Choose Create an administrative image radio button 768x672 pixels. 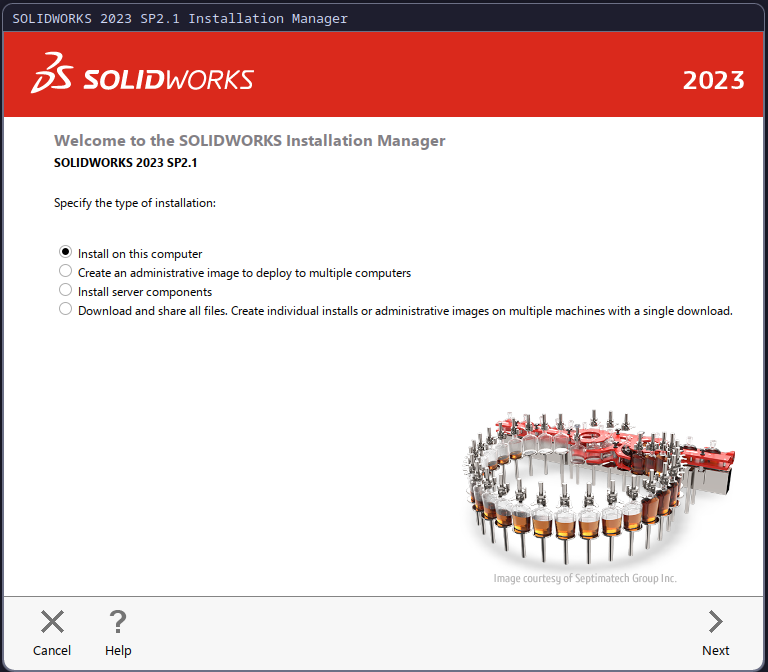point(65,271)
